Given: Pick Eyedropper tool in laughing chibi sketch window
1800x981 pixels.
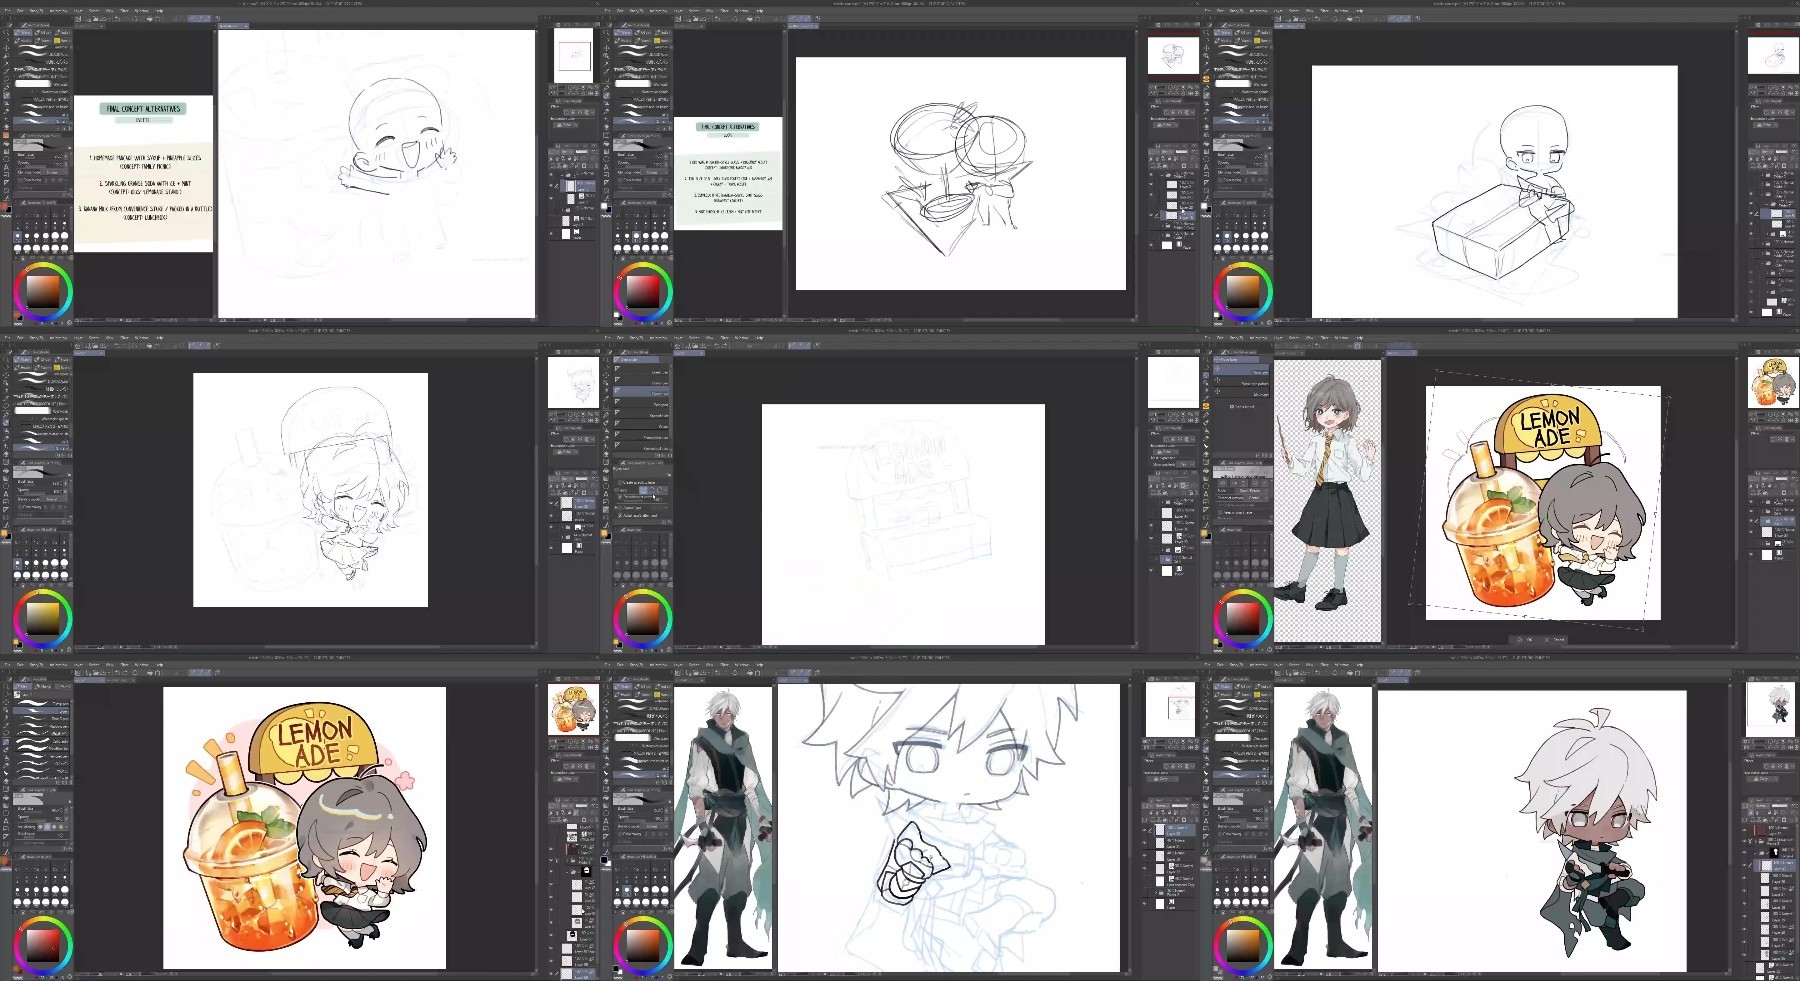Looking at the screenshot, I should pos(5,85).
